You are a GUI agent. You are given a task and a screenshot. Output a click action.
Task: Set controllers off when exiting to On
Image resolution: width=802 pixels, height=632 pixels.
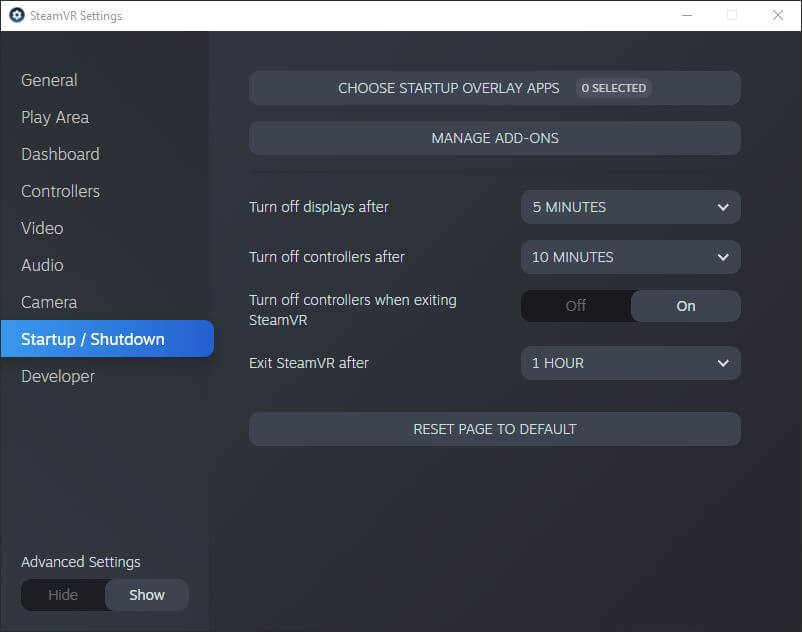685,306
